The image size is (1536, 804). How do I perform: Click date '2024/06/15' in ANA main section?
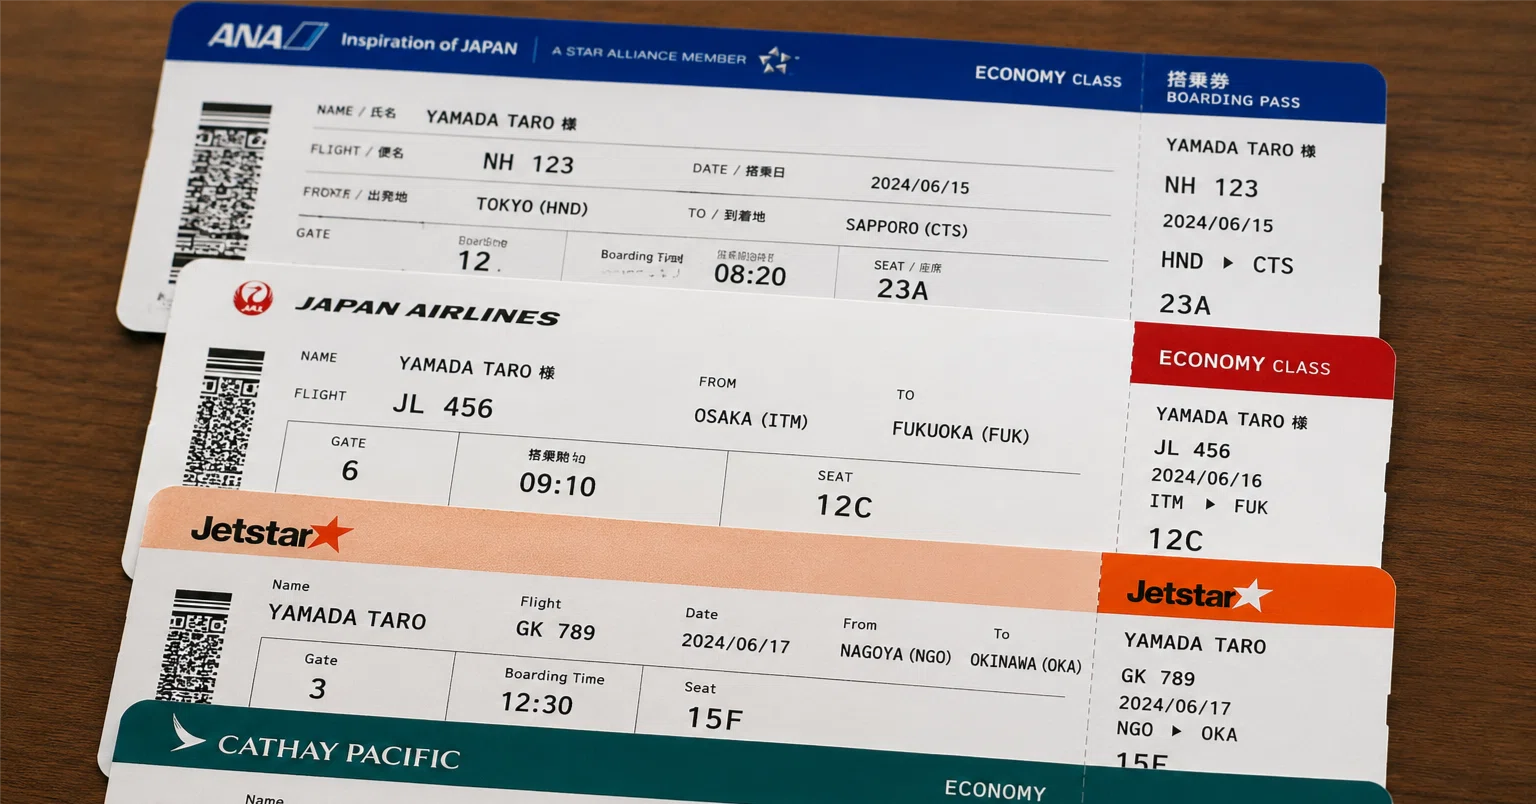point(920,185)
